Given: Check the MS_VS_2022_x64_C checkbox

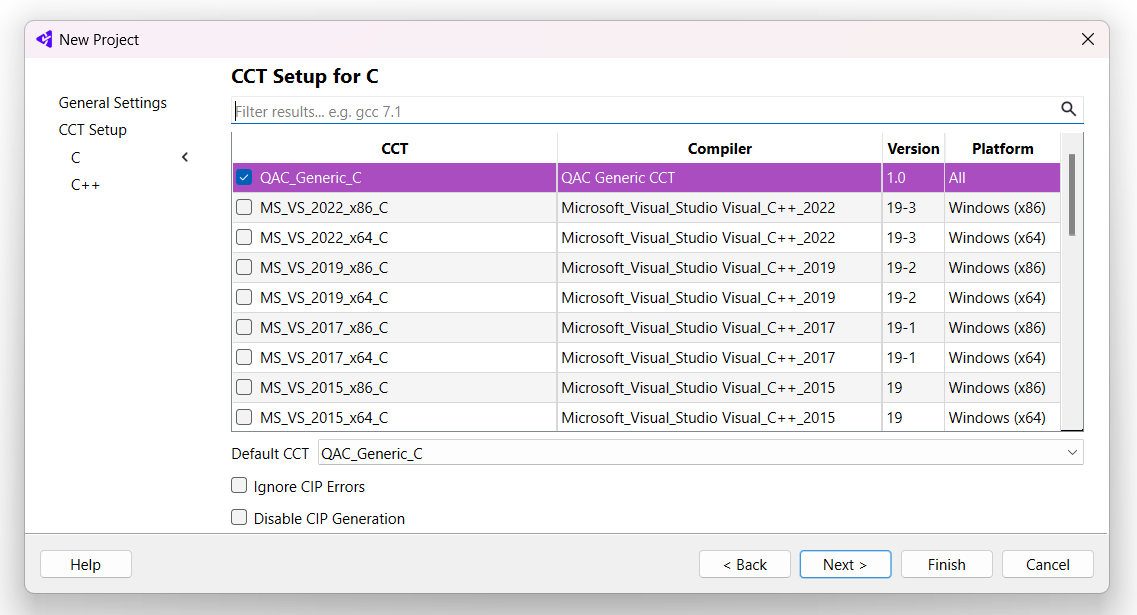Looking at the screenshot, I should tap(244, 237).
